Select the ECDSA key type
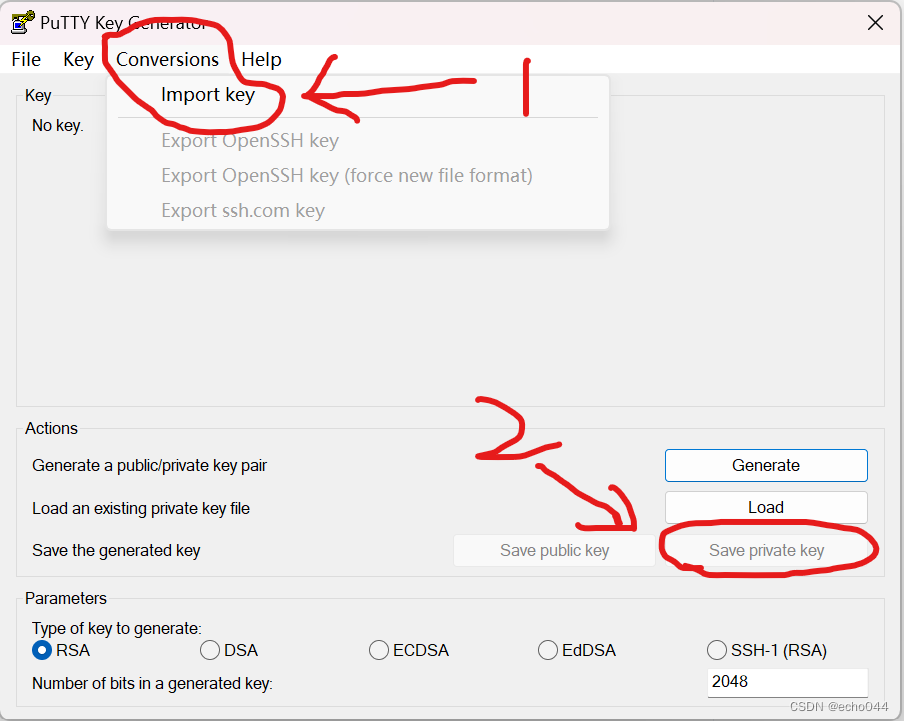 (x=408, y=650)
